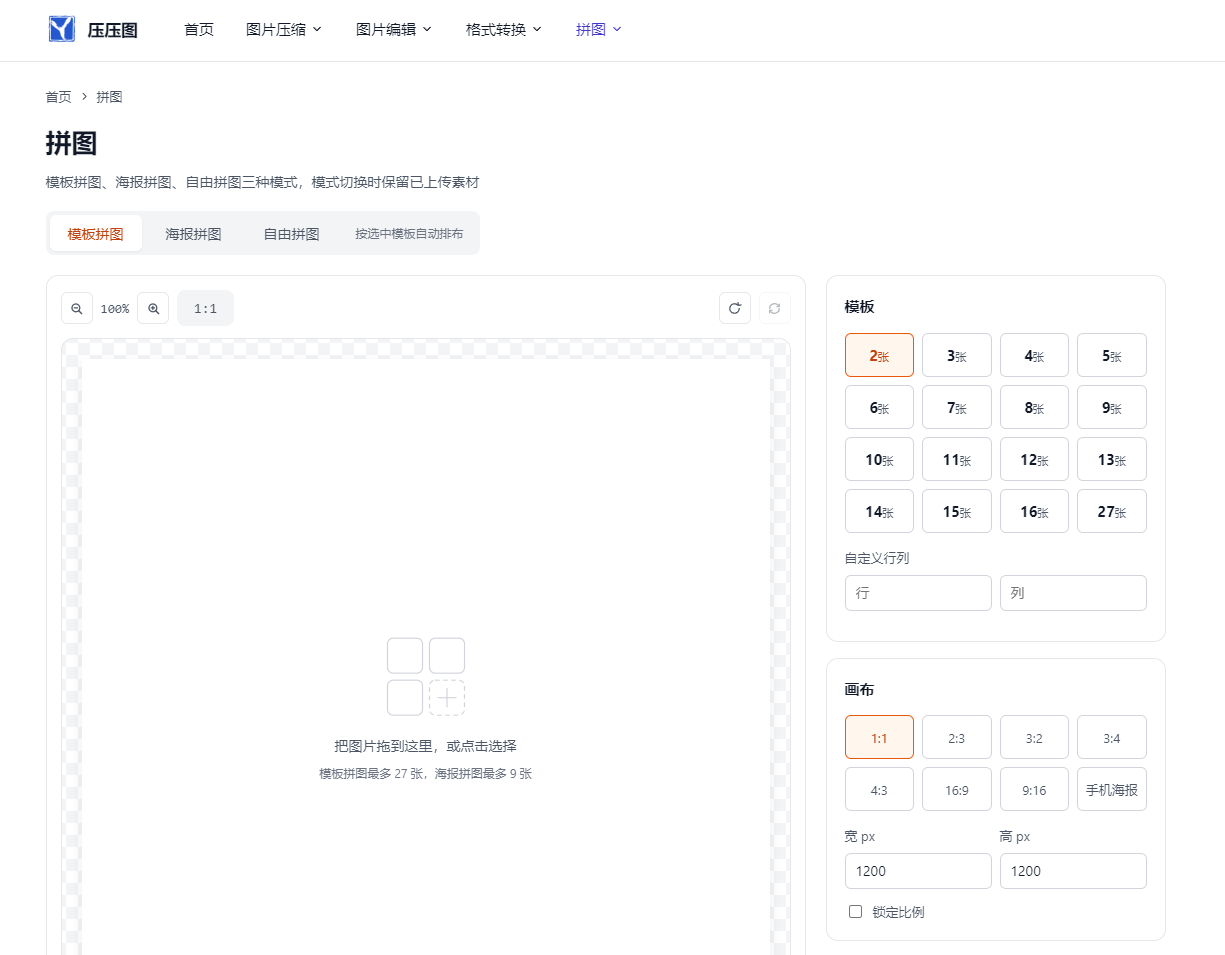1225x955 pixels.
Task: Select the 5张 template
Action: (1112, 355)
